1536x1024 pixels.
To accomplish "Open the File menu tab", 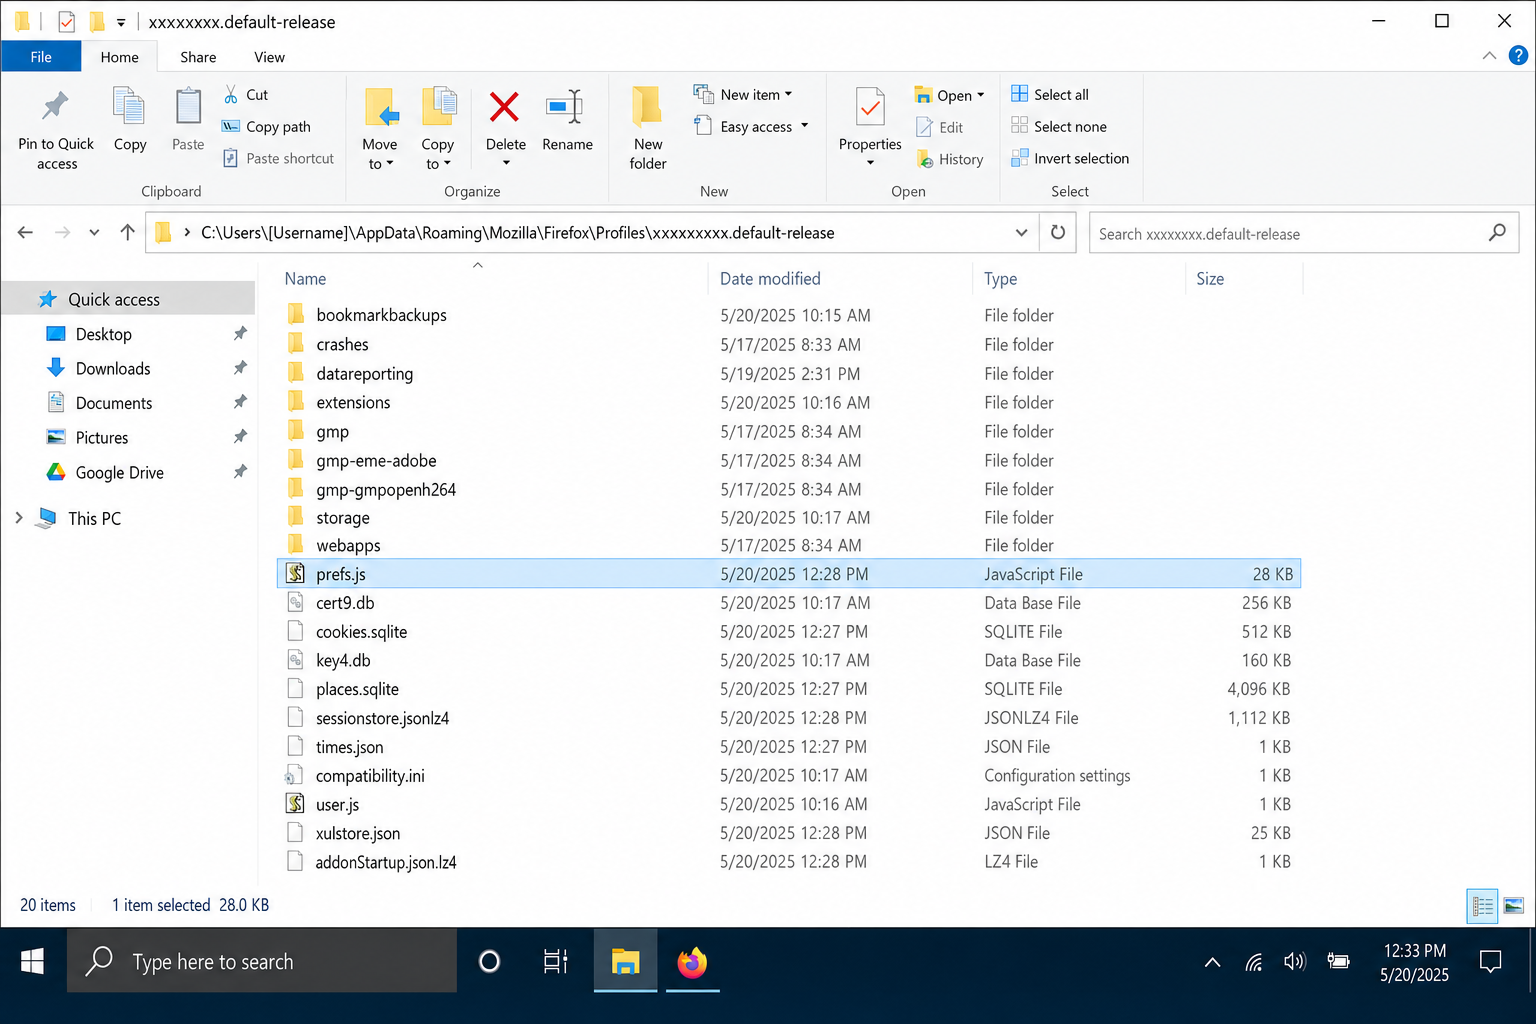I will (41, 57).
